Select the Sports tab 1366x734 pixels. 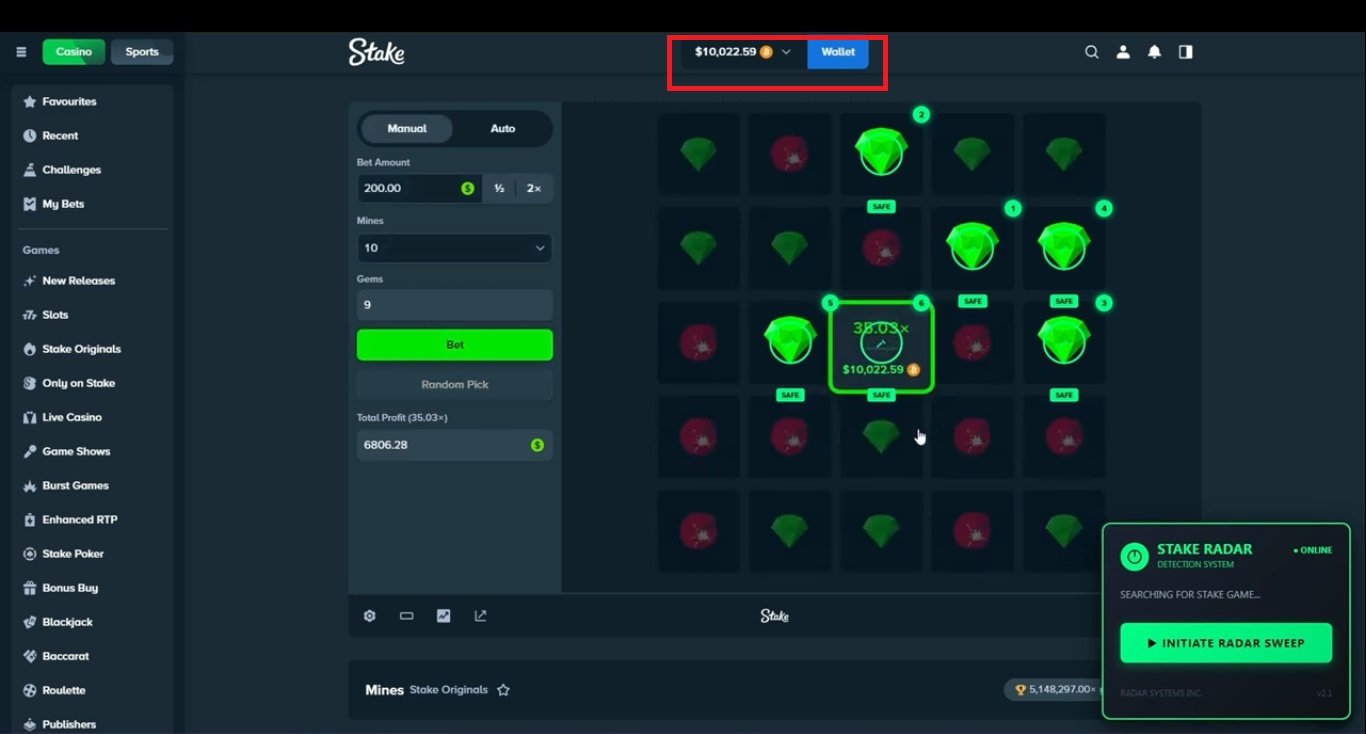point(142,52)
